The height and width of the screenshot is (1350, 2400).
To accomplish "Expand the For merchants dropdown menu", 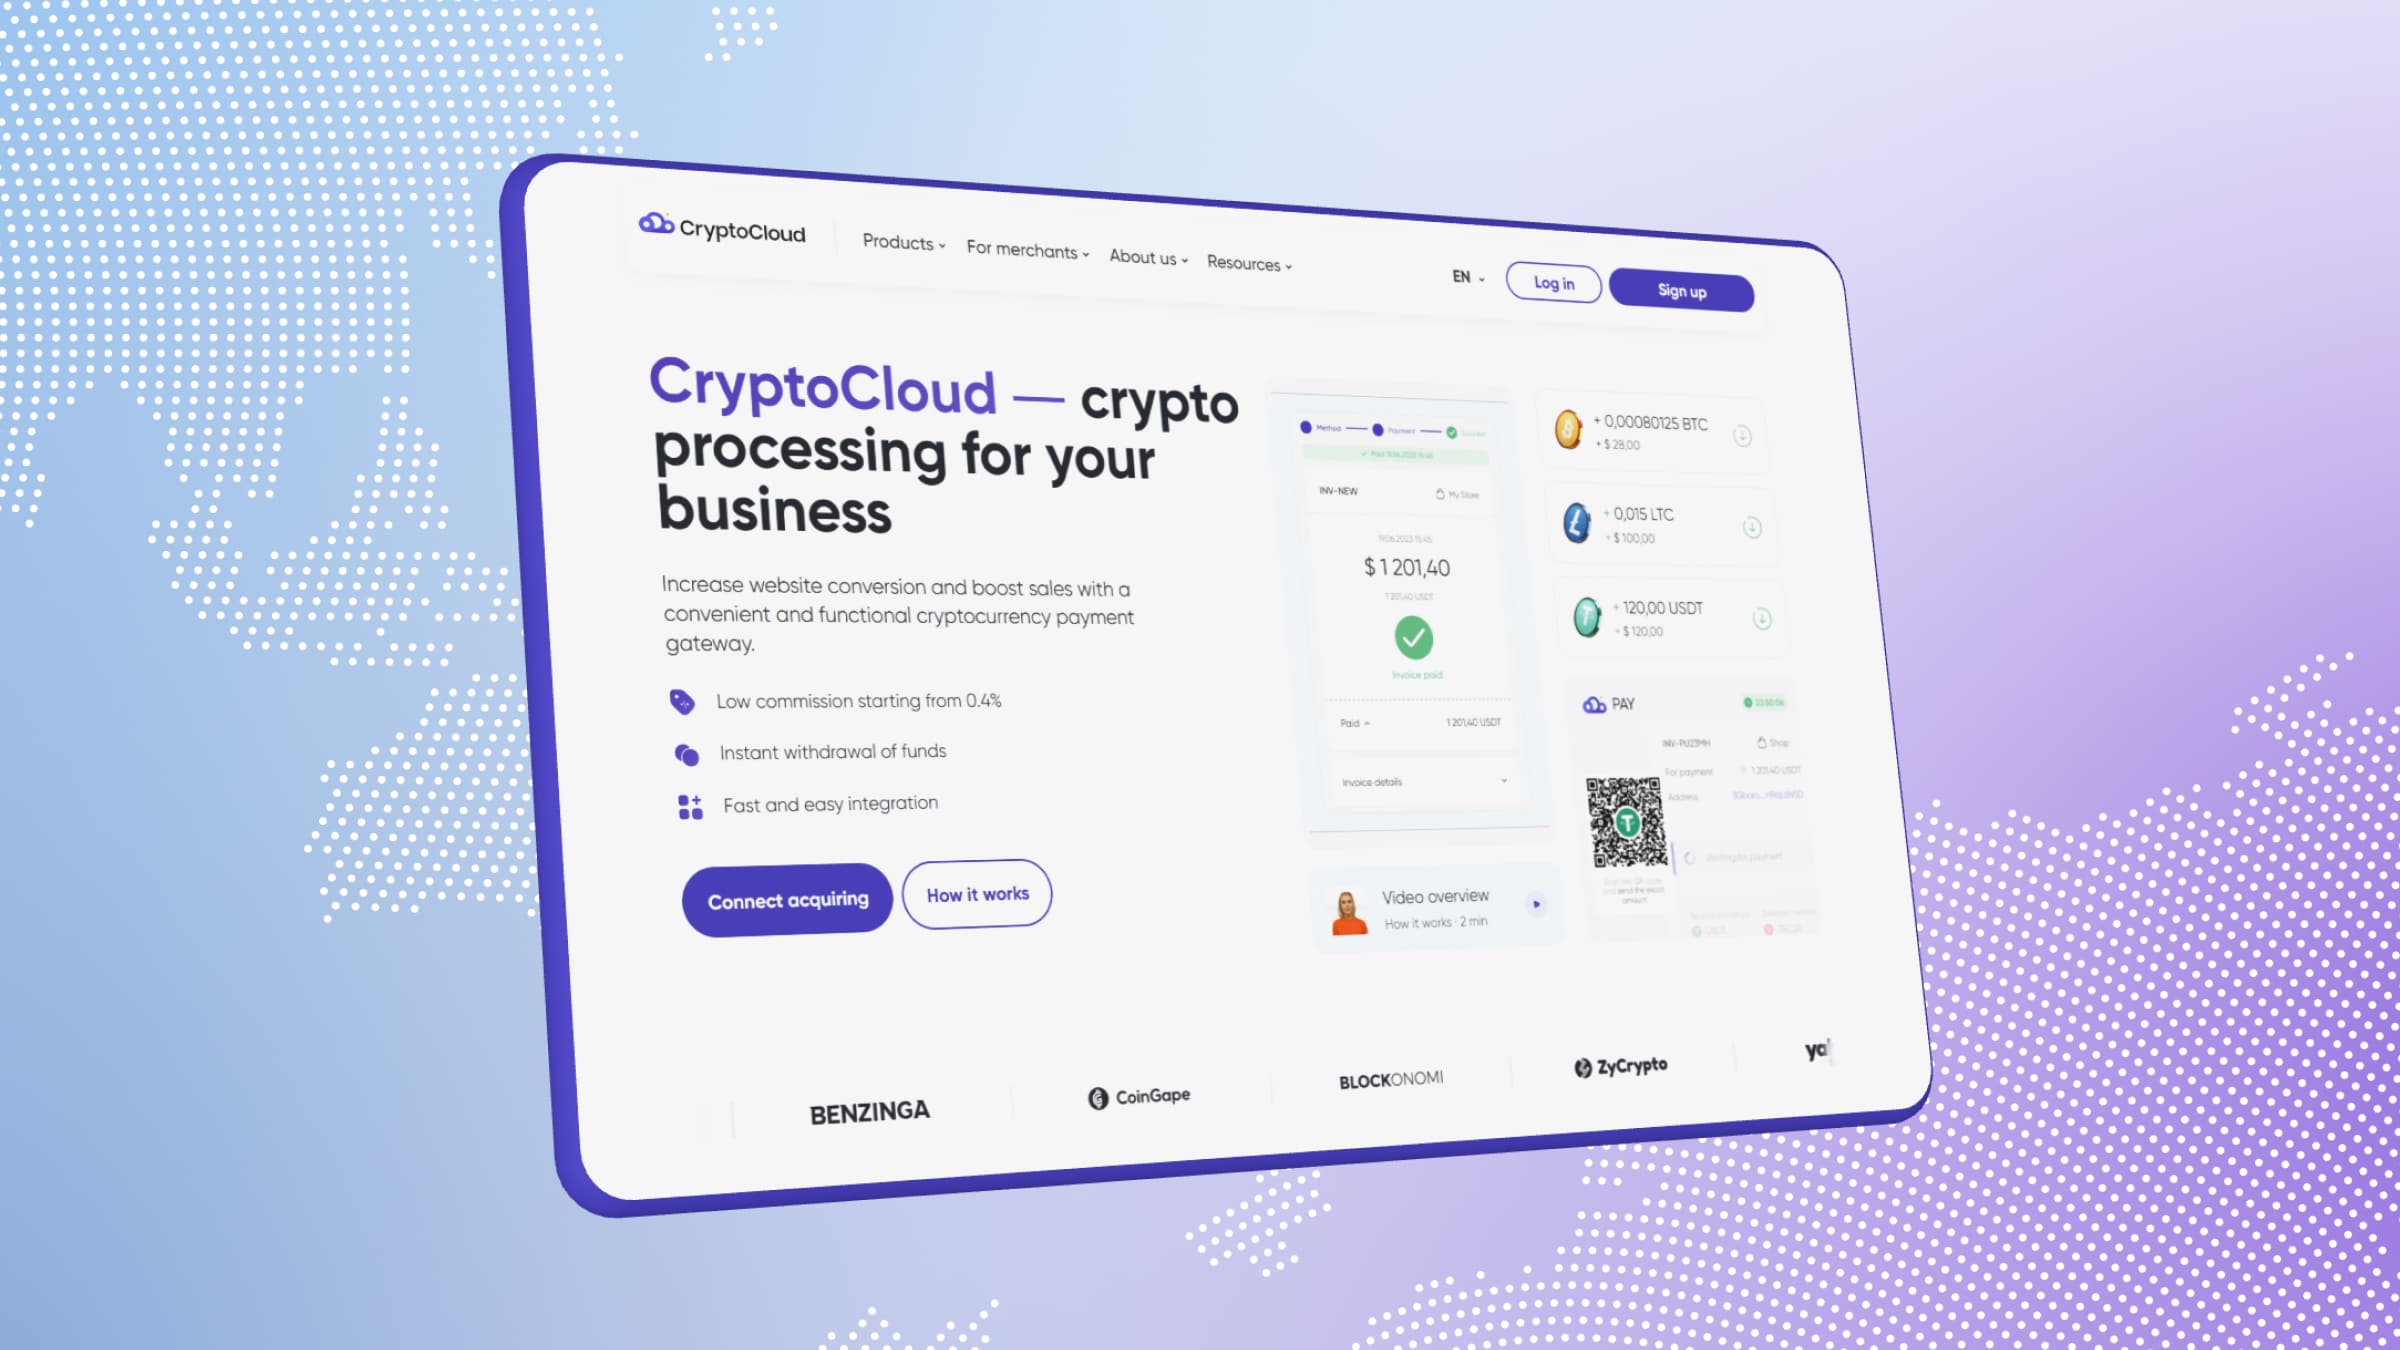I will click(x=1025, y=251).
